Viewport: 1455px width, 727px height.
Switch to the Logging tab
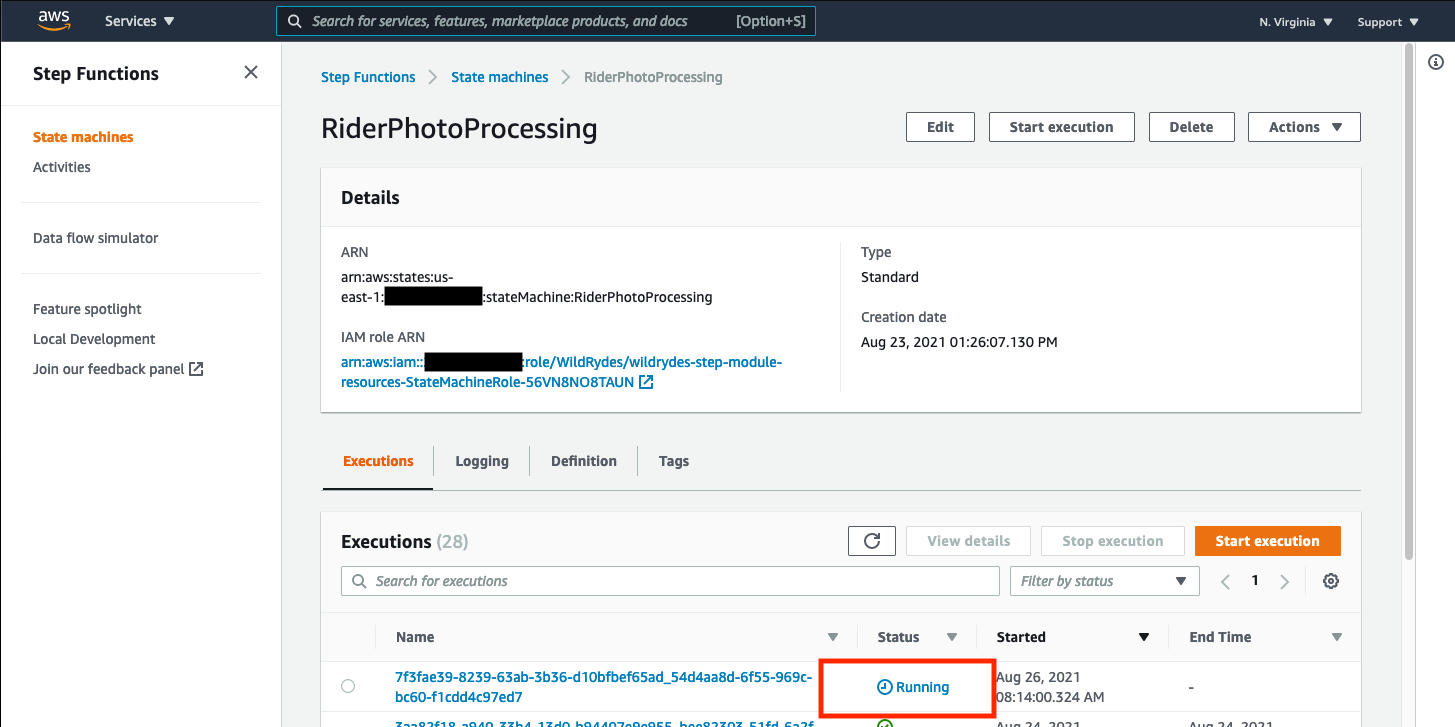(x=482, y=461)
